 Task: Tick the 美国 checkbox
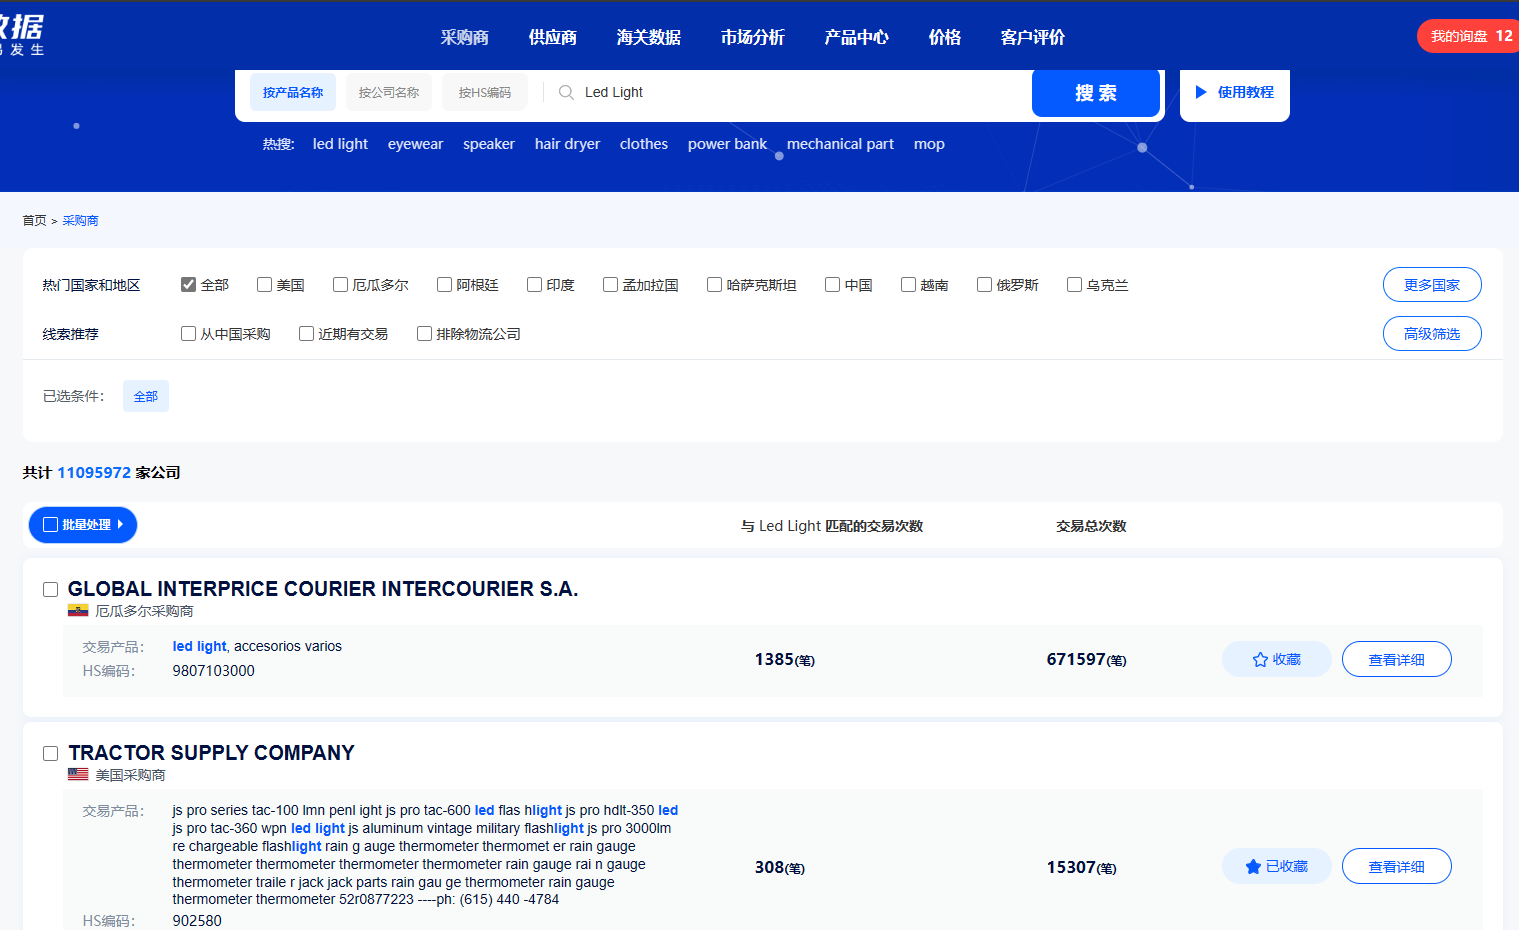[264, 285]
